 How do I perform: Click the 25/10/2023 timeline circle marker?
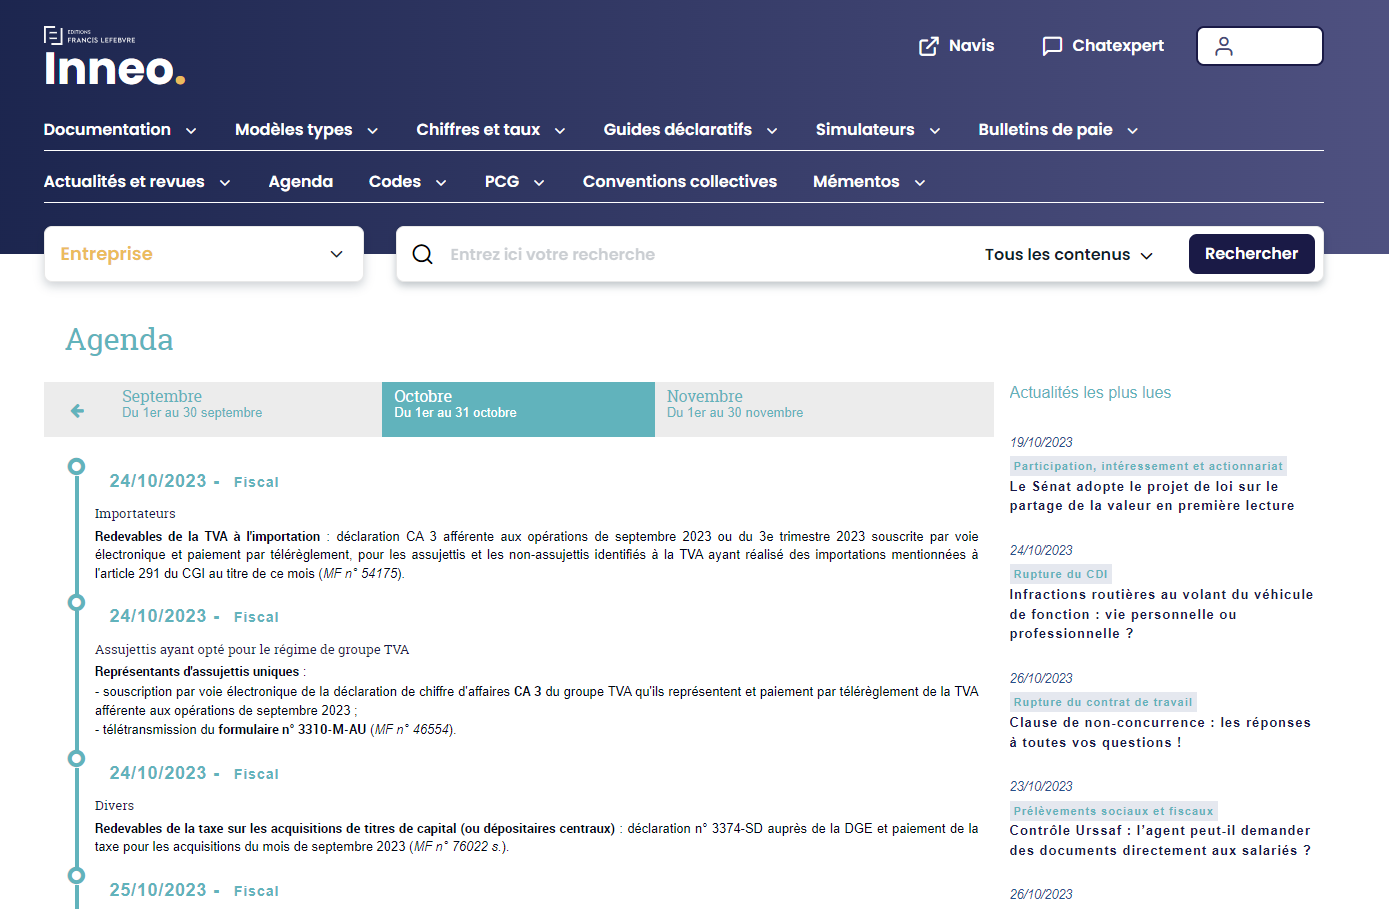[x=76, y=876]
